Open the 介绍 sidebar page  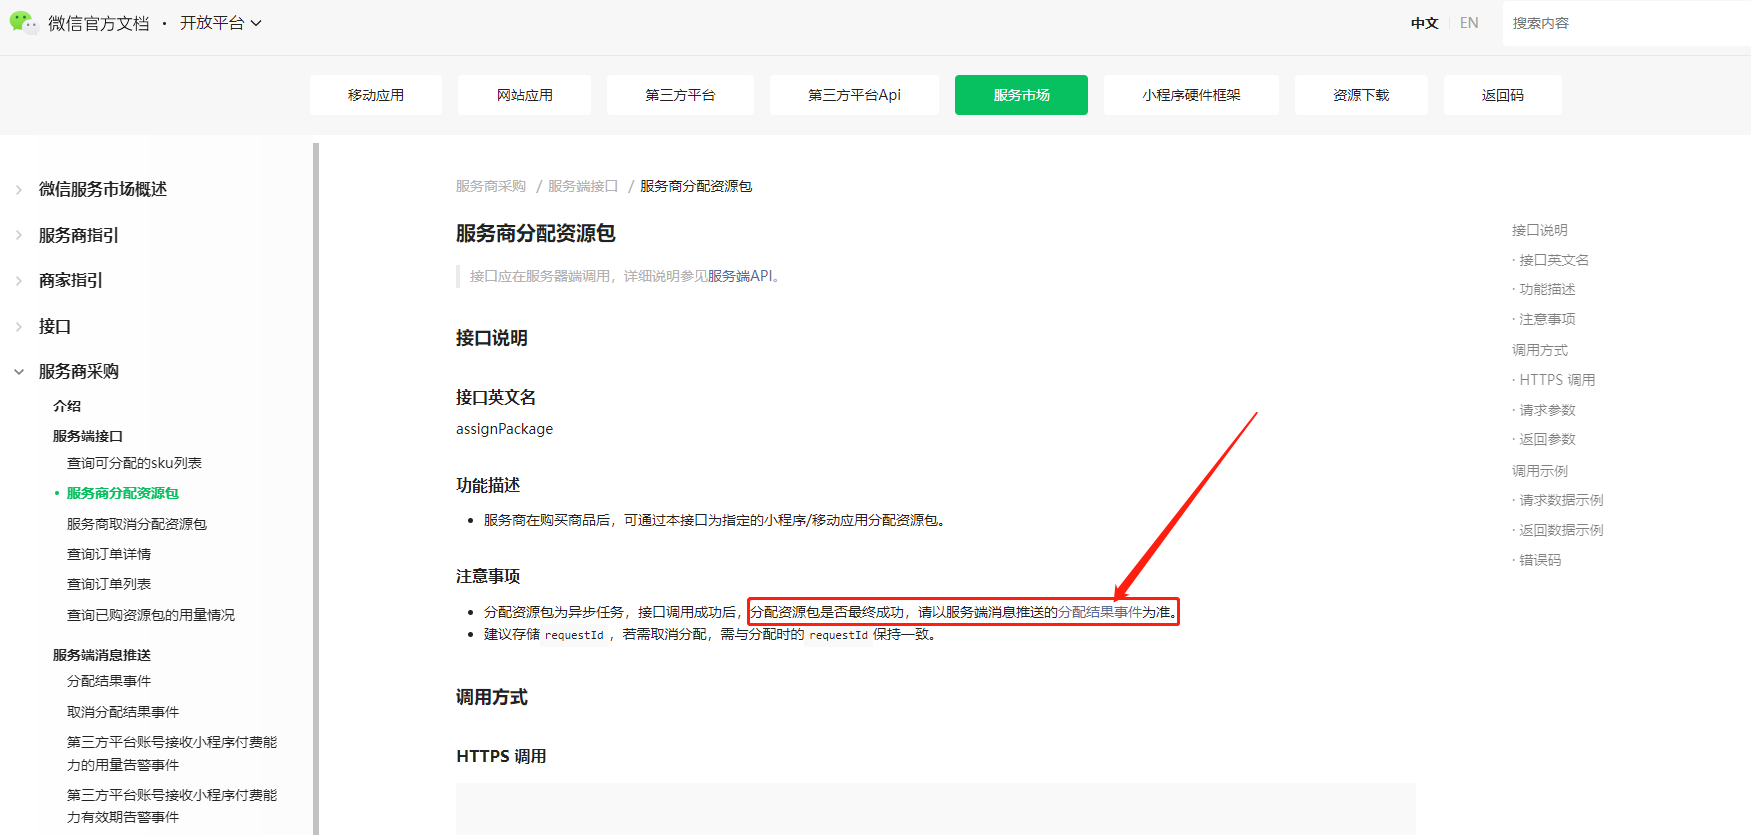pyautogui.click(x=67, y=406)
